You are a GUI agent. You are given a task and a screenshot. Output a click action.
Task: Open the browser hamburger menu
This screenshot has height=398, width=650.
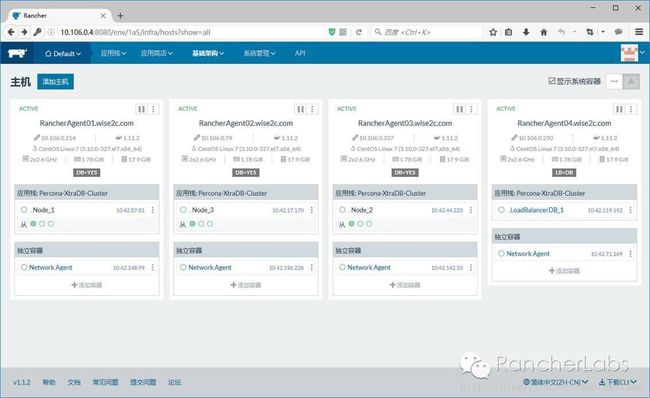tap(639, 32)
